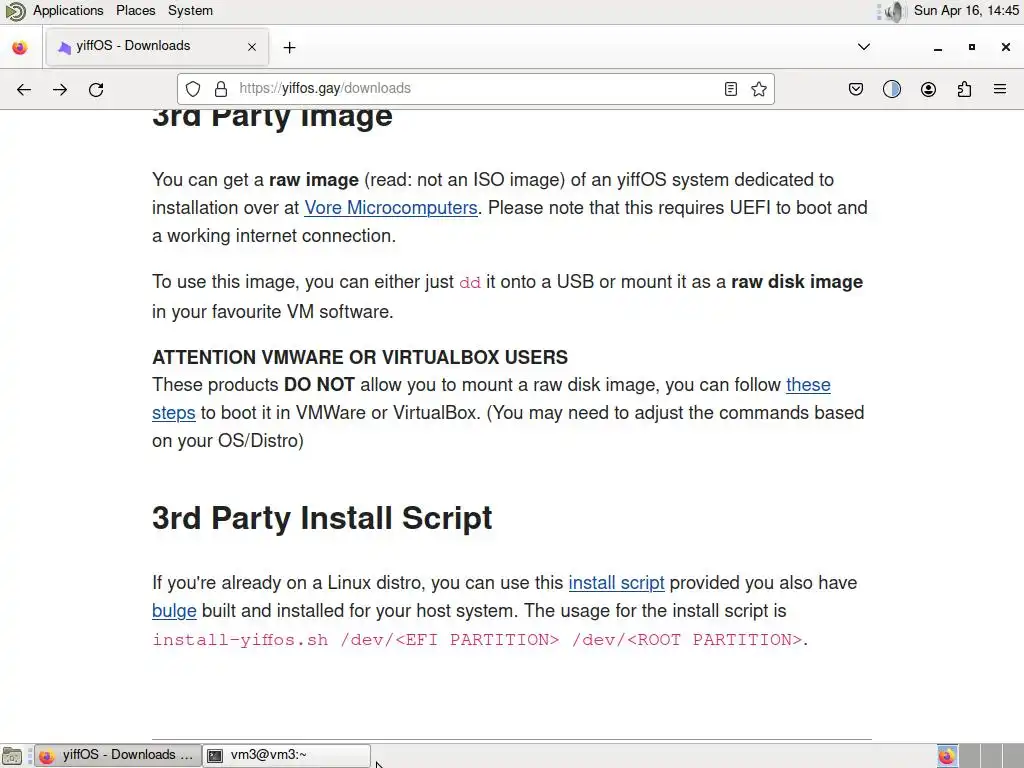Select the yiffOS - Downloads taskbar entry
This screenshot has width=1024, height=768.
click(117, 756)
